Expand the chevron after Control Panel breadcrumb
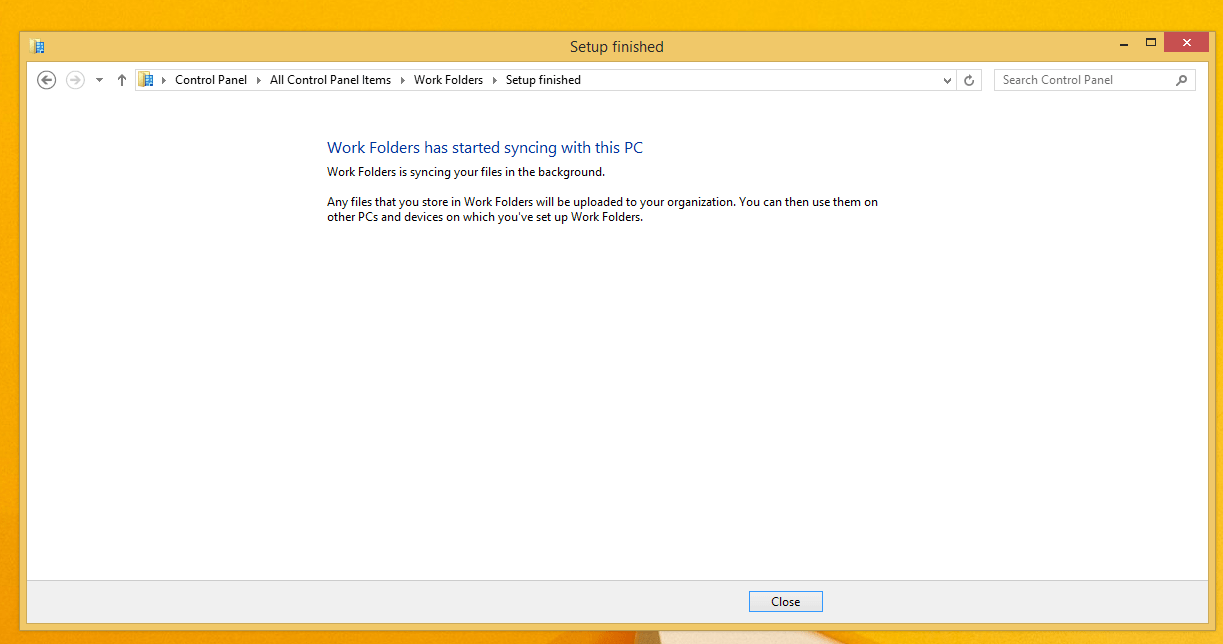The width and height of the screenshot is (1223, 644). tap(259, 80)
